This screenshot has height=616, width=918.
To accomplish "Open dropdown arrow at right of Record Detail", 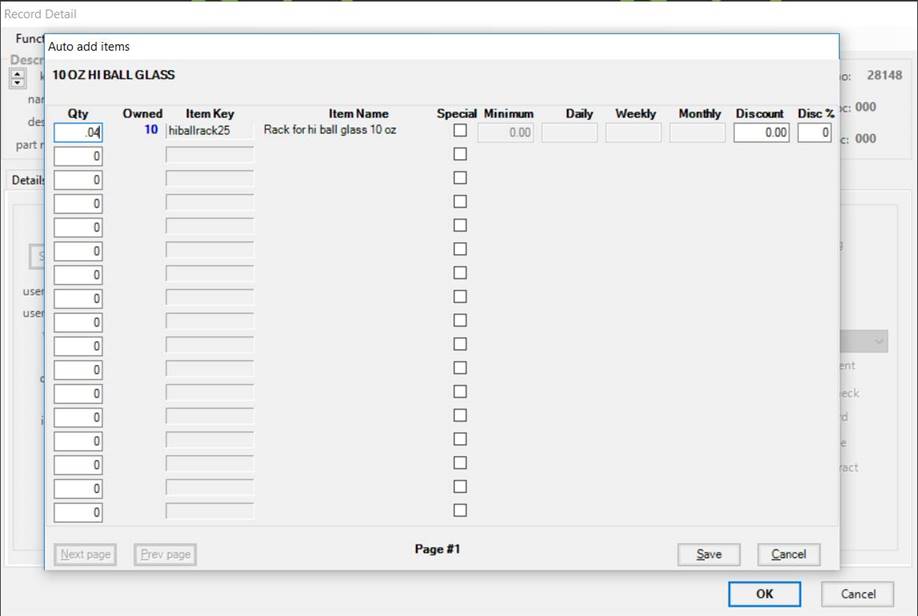I will point(878,342).
